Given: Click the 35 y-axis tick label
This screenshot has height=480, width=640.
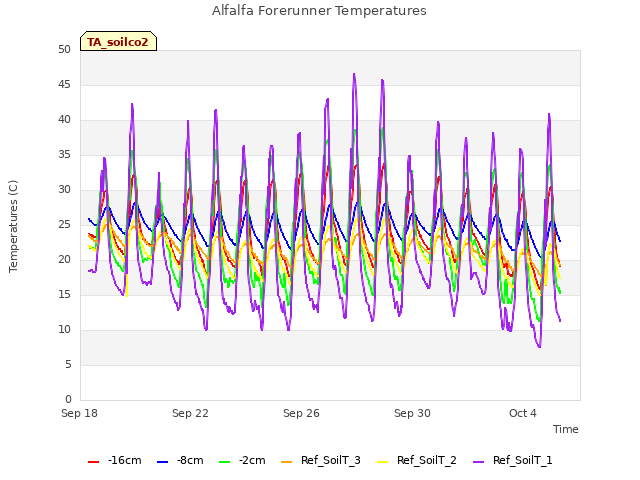Looking at the screenshot, I should [x=64, y=155].
